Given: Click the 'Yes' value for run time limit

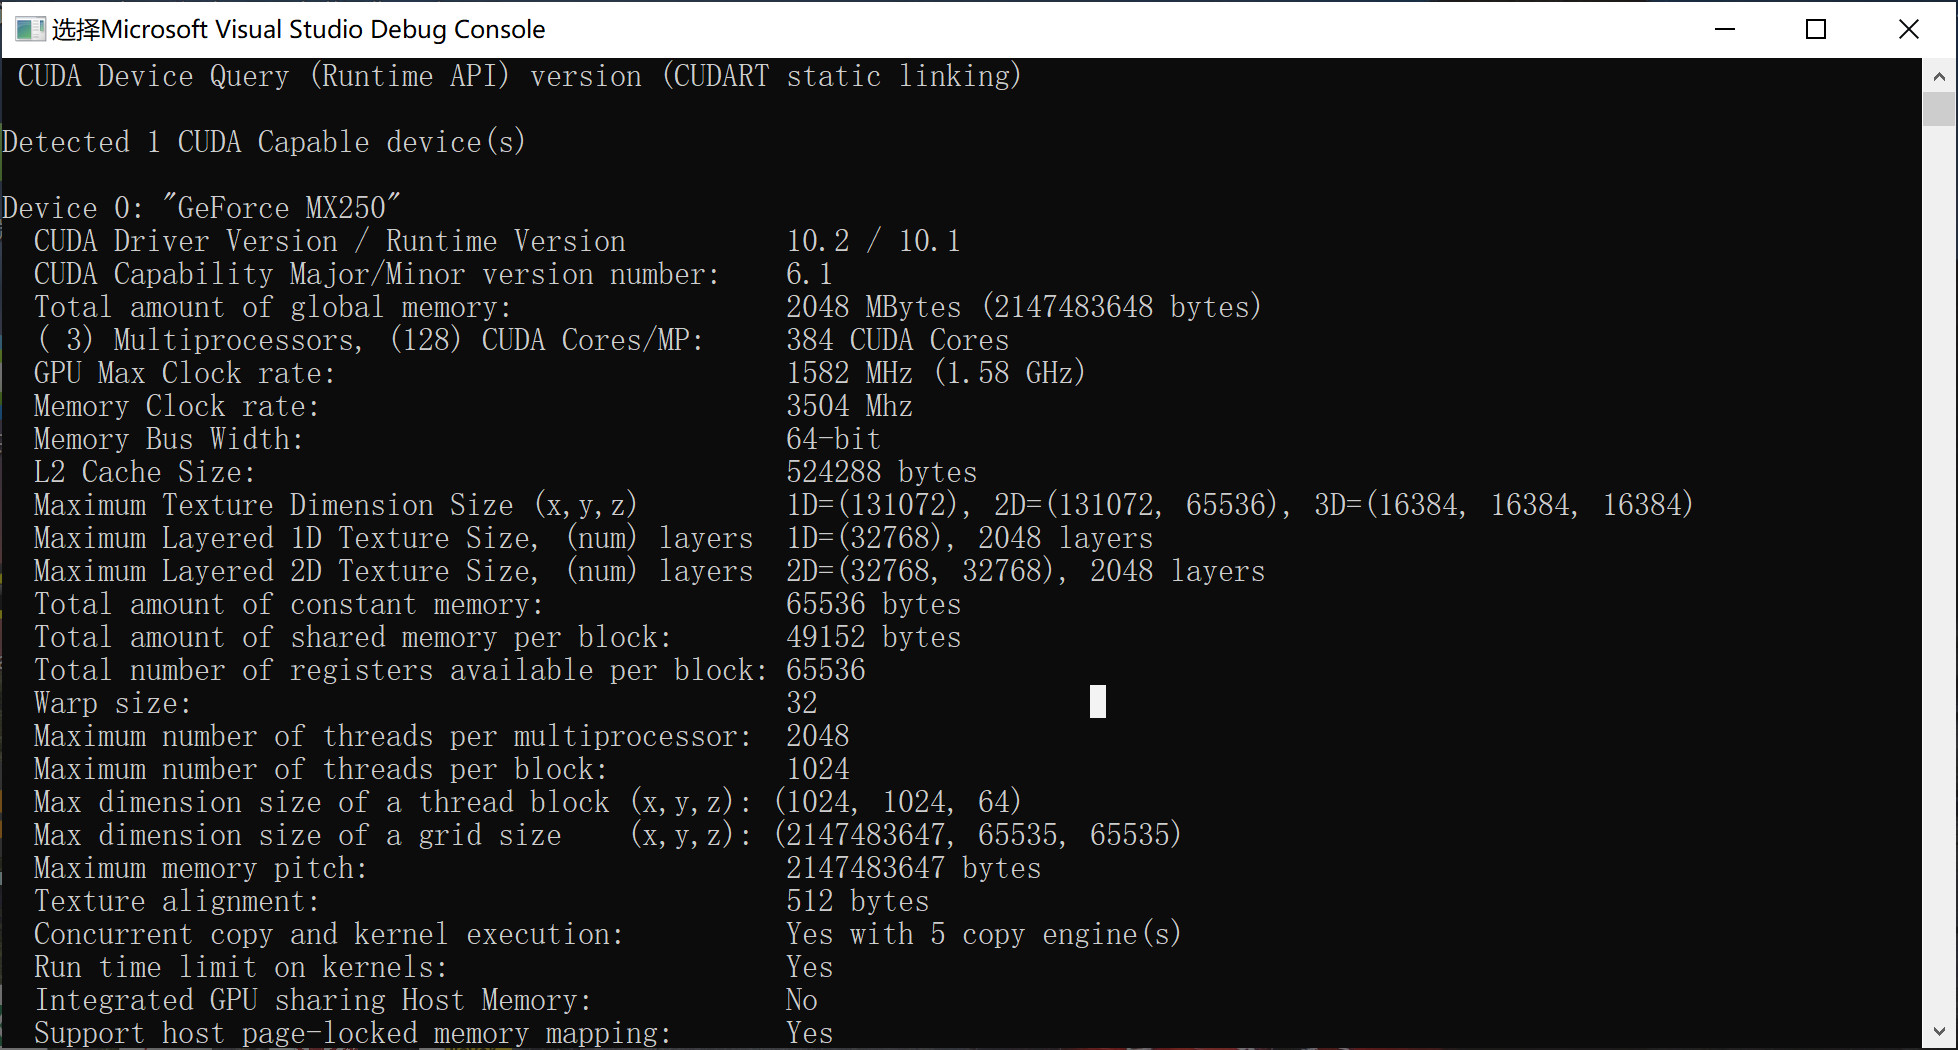Looking at the screenshot, I should coord(809,967).
